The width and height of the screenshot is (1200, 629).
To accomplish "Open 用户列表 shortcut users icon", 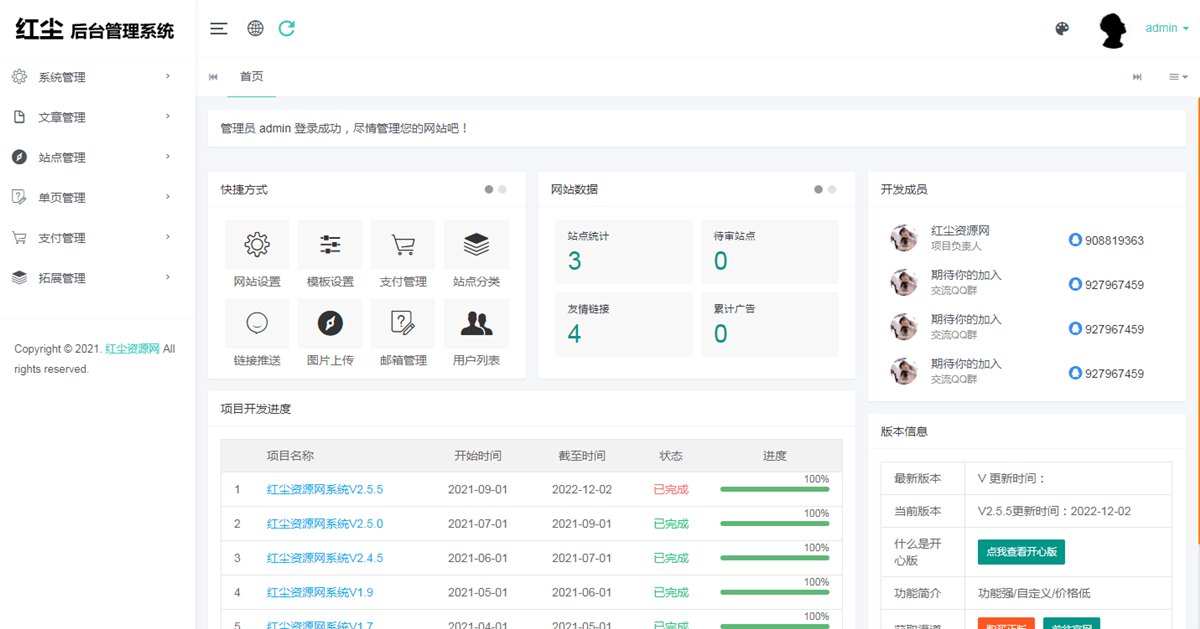I will coord(476,323).
